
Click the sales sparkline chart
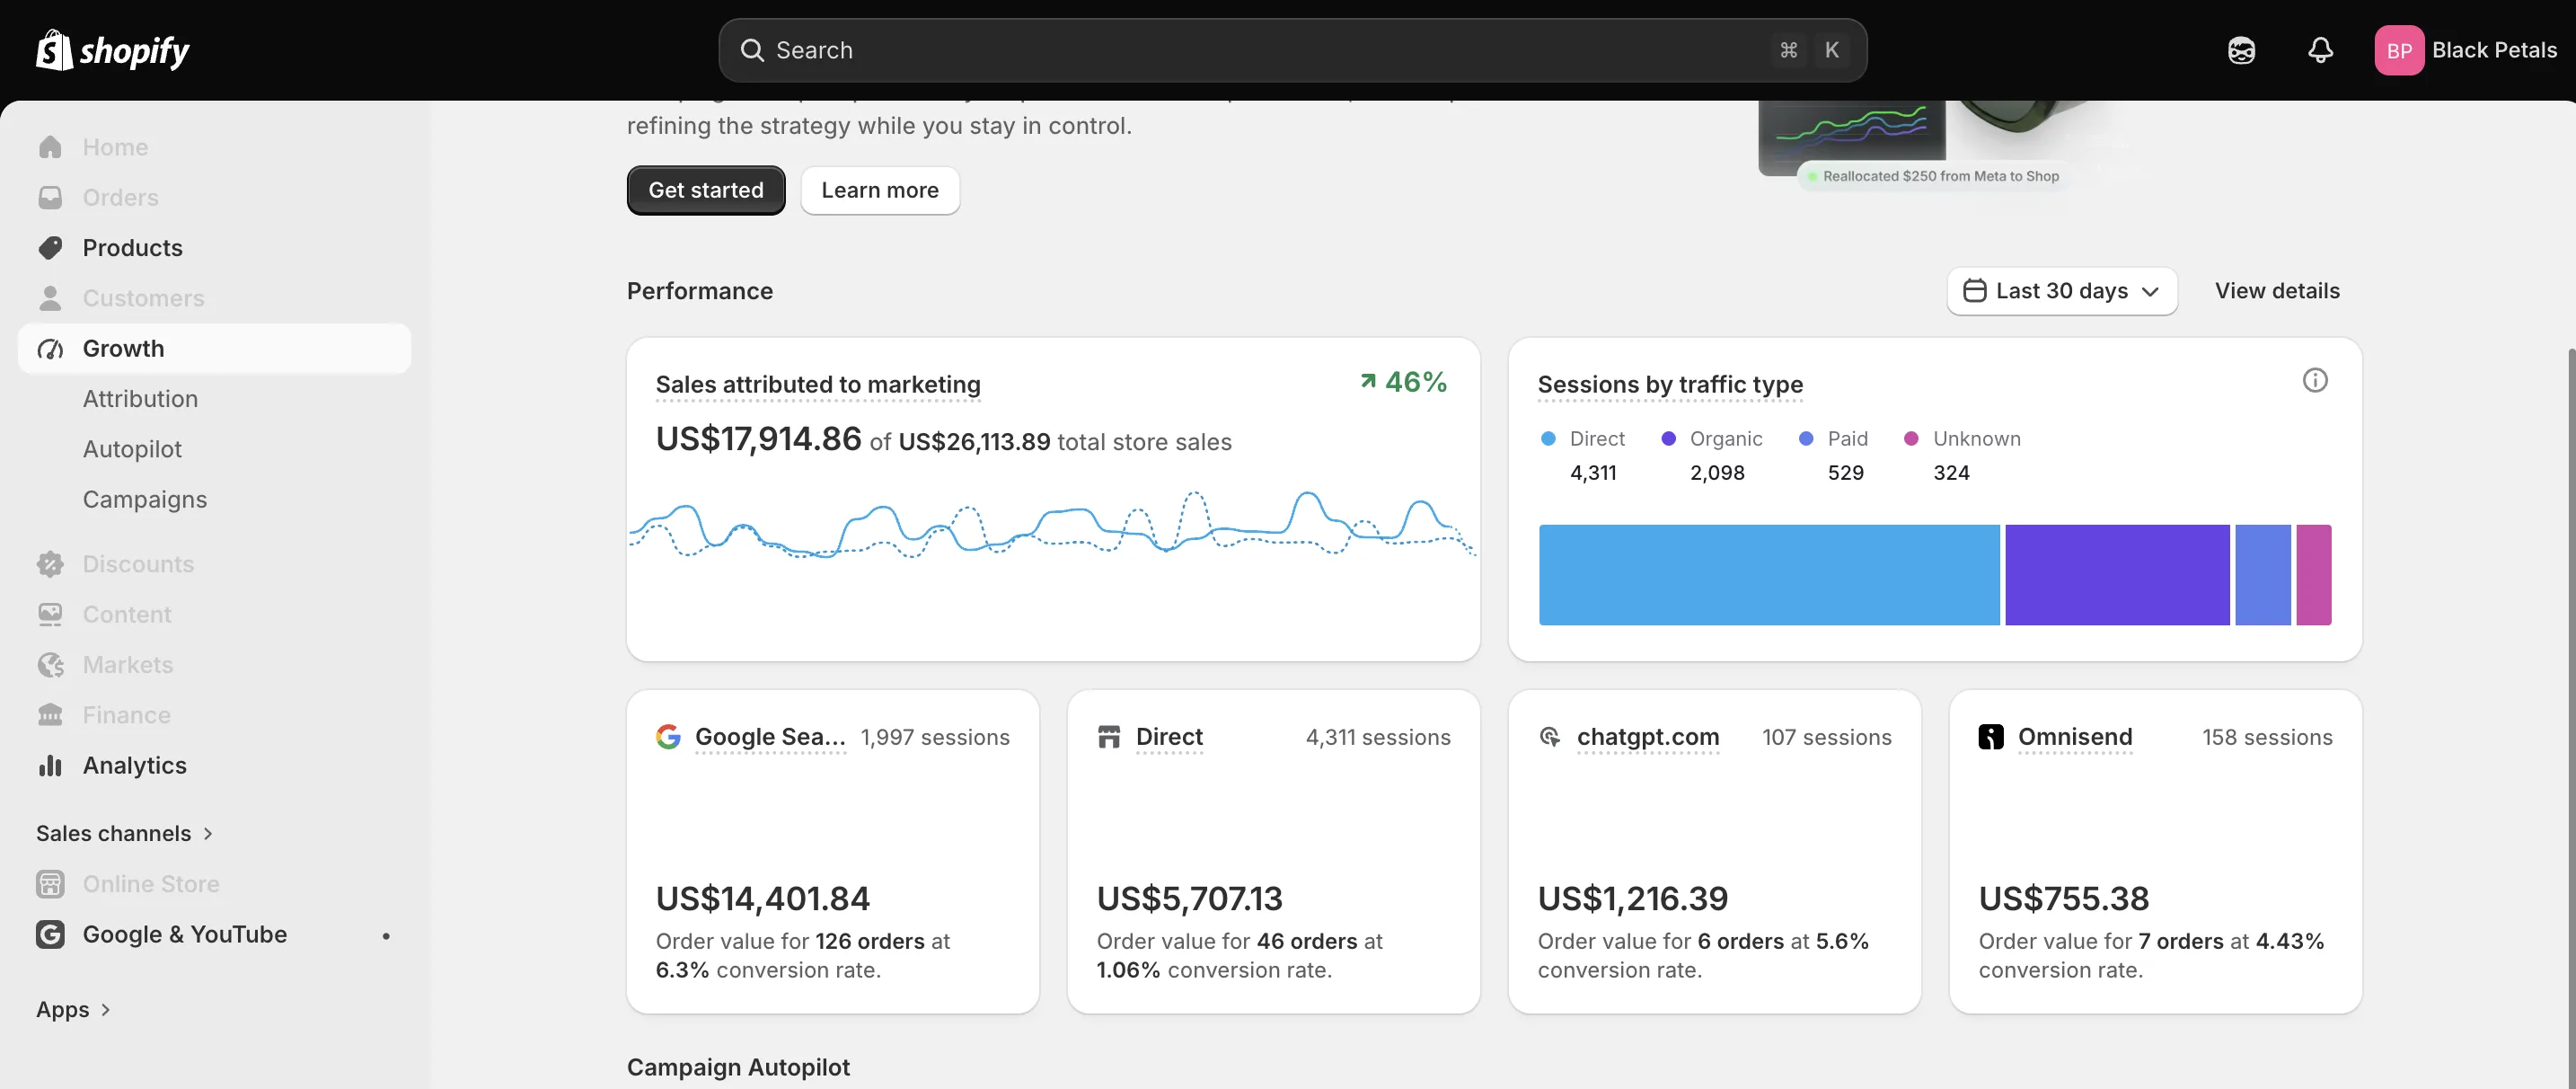1052,524
